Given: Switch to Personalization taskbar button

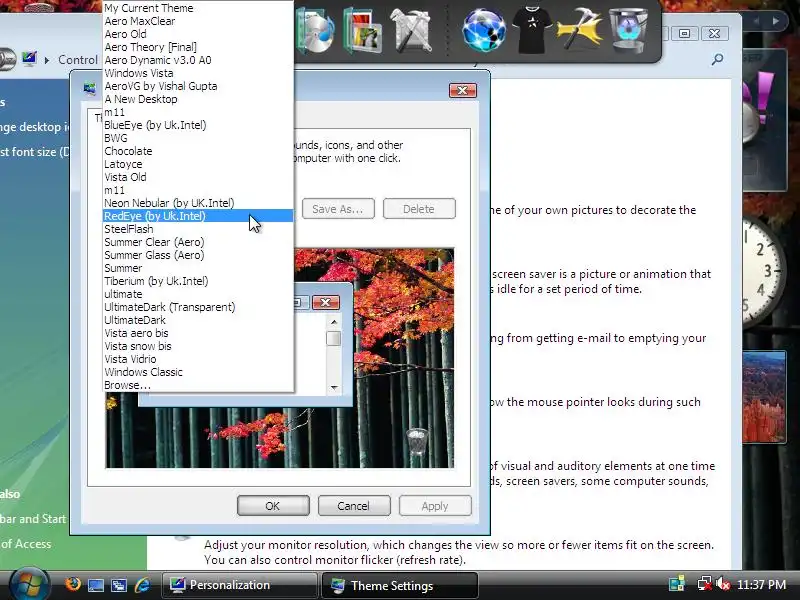Looking at the screenshot, I should pos(240,585).
